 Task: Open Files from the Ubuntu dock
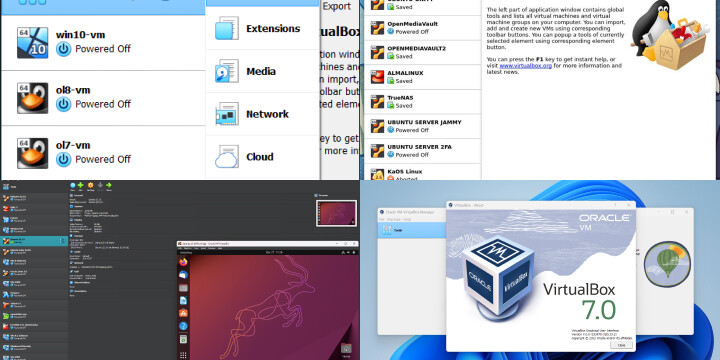pyautogui.click(x=183, y=288)
